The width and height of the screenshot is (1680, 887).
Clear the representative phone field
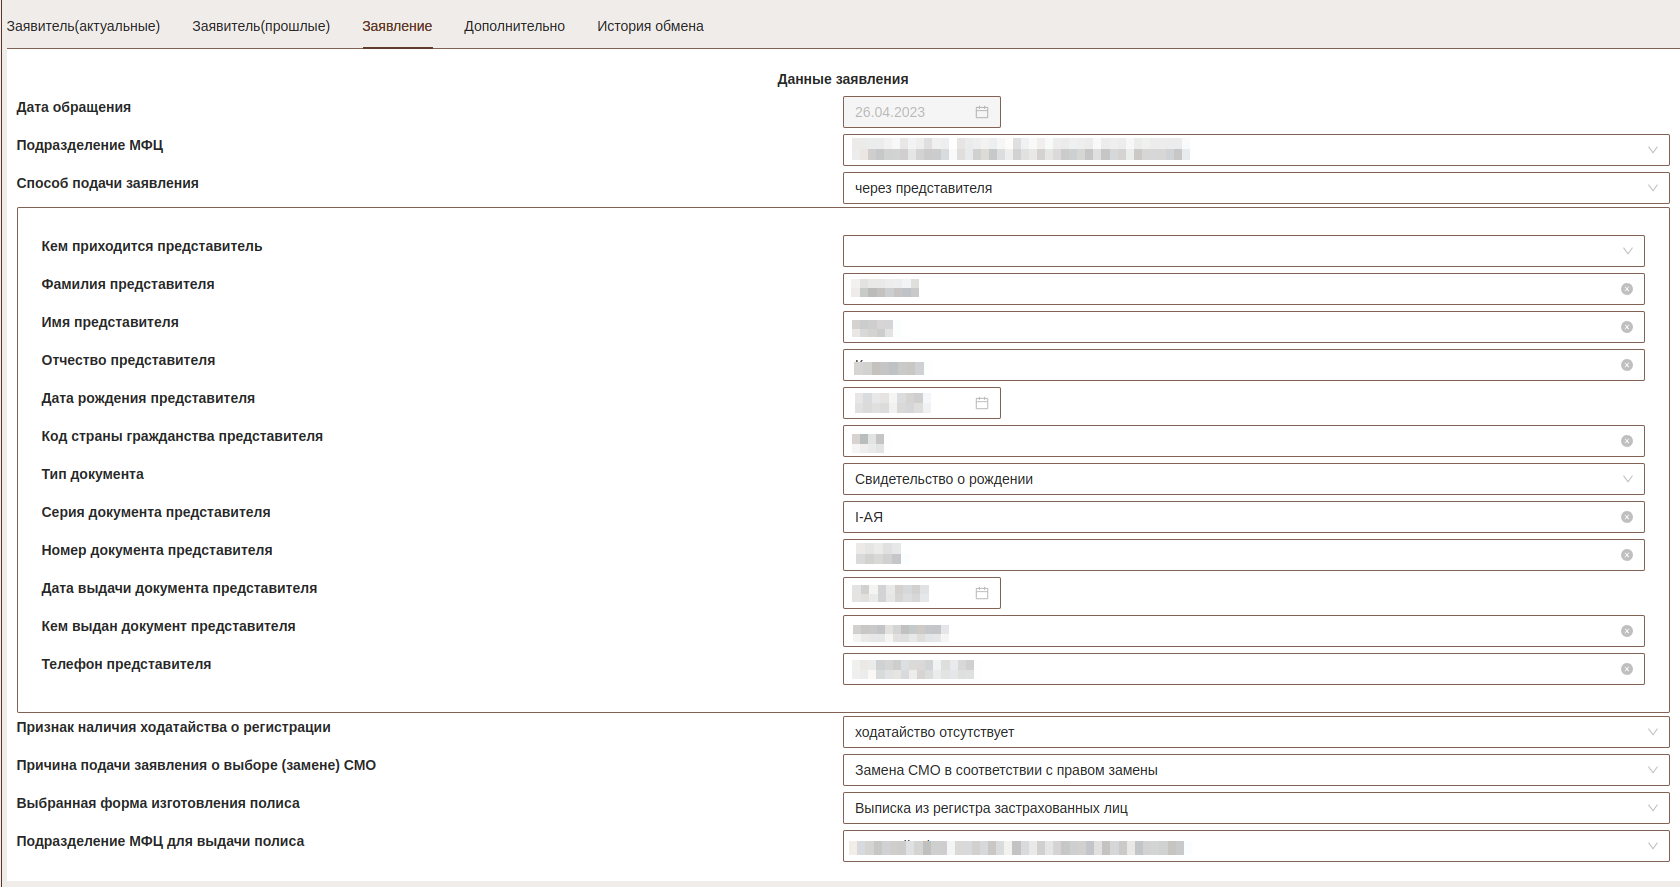[x=1626, y=669]
